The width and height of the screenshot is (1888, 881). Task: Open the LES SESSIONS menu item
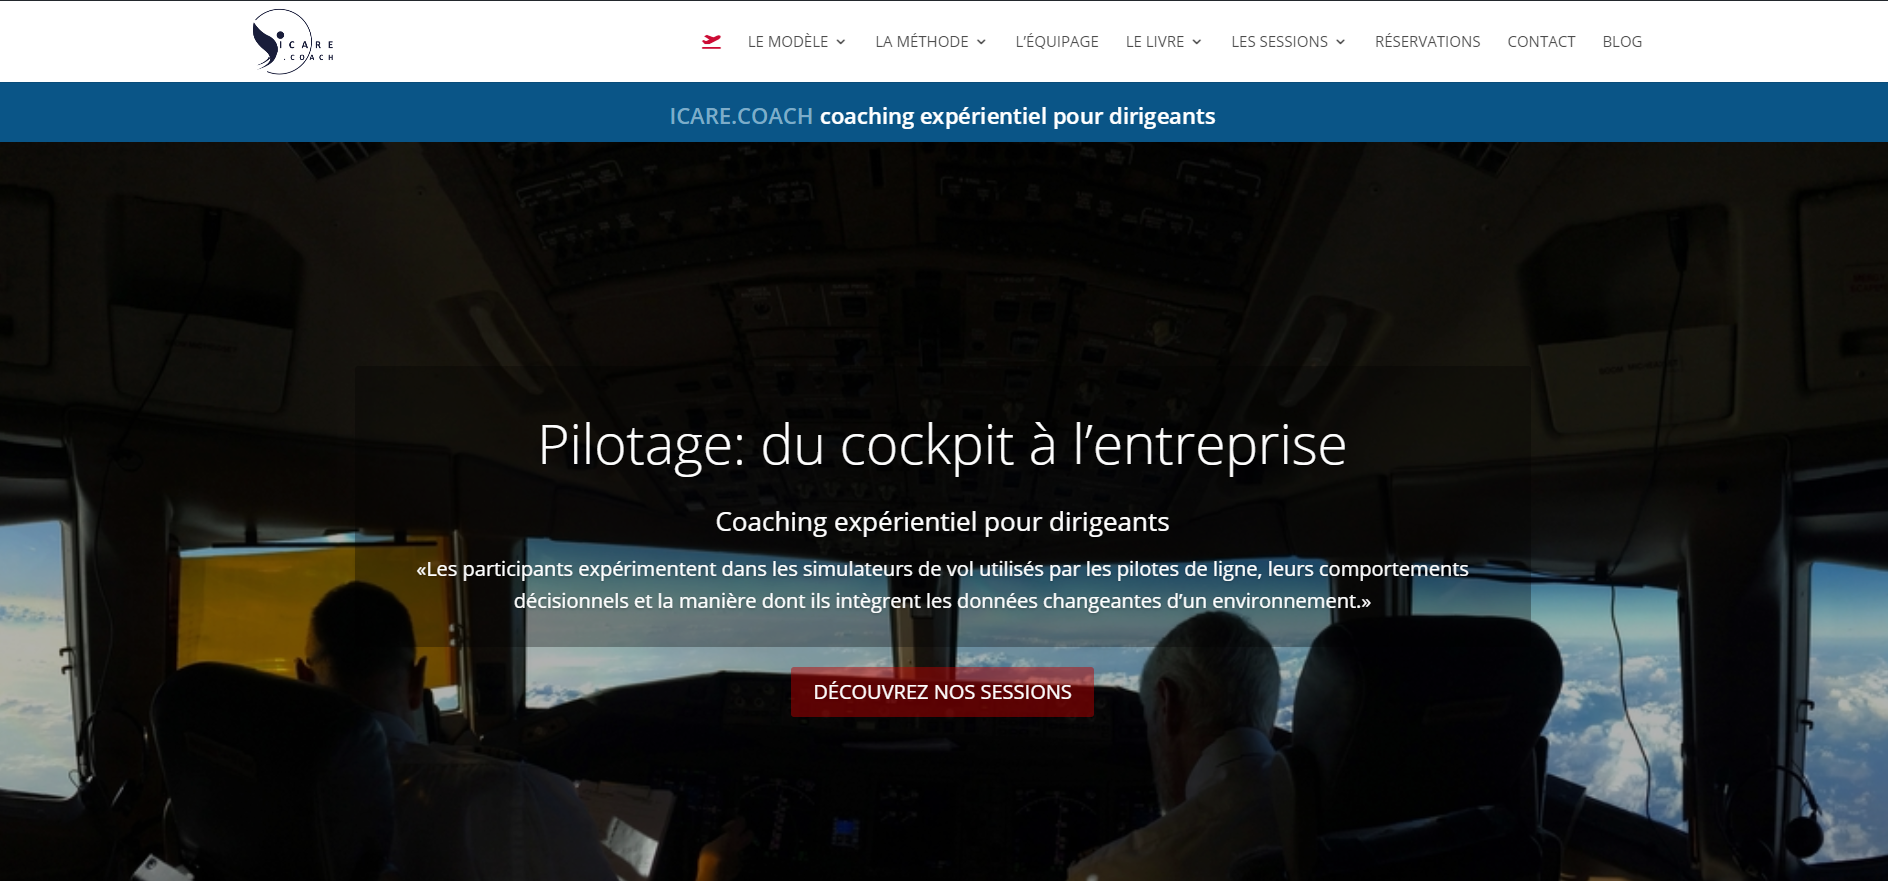1280,42
